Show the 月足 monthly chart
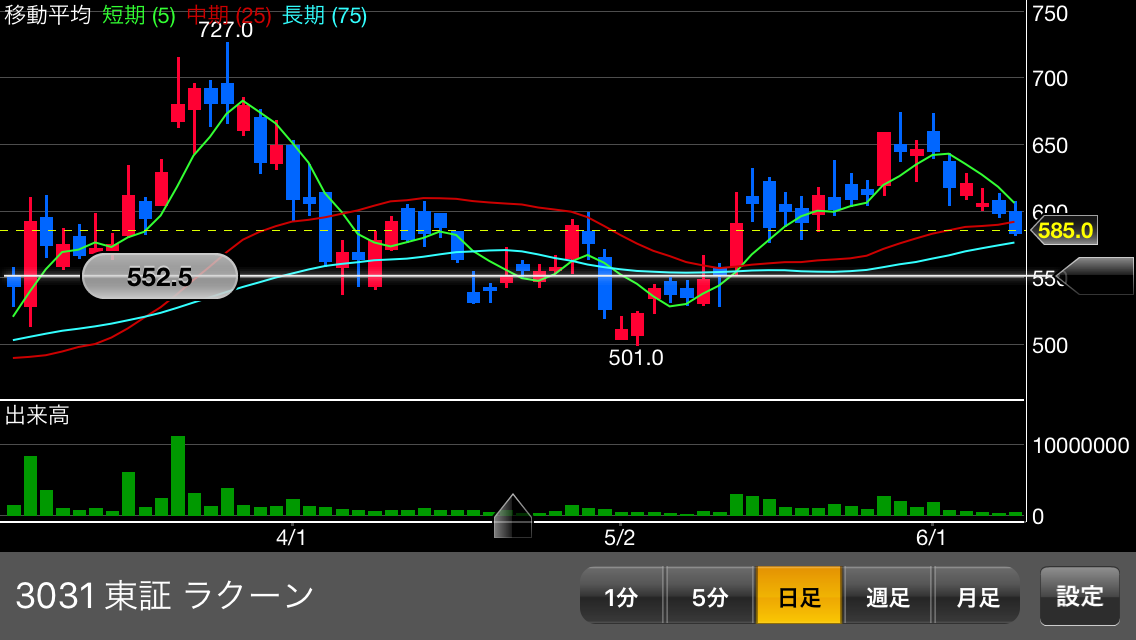The width and height of the screenshot is (1136, 640). [x=977, y=597]
